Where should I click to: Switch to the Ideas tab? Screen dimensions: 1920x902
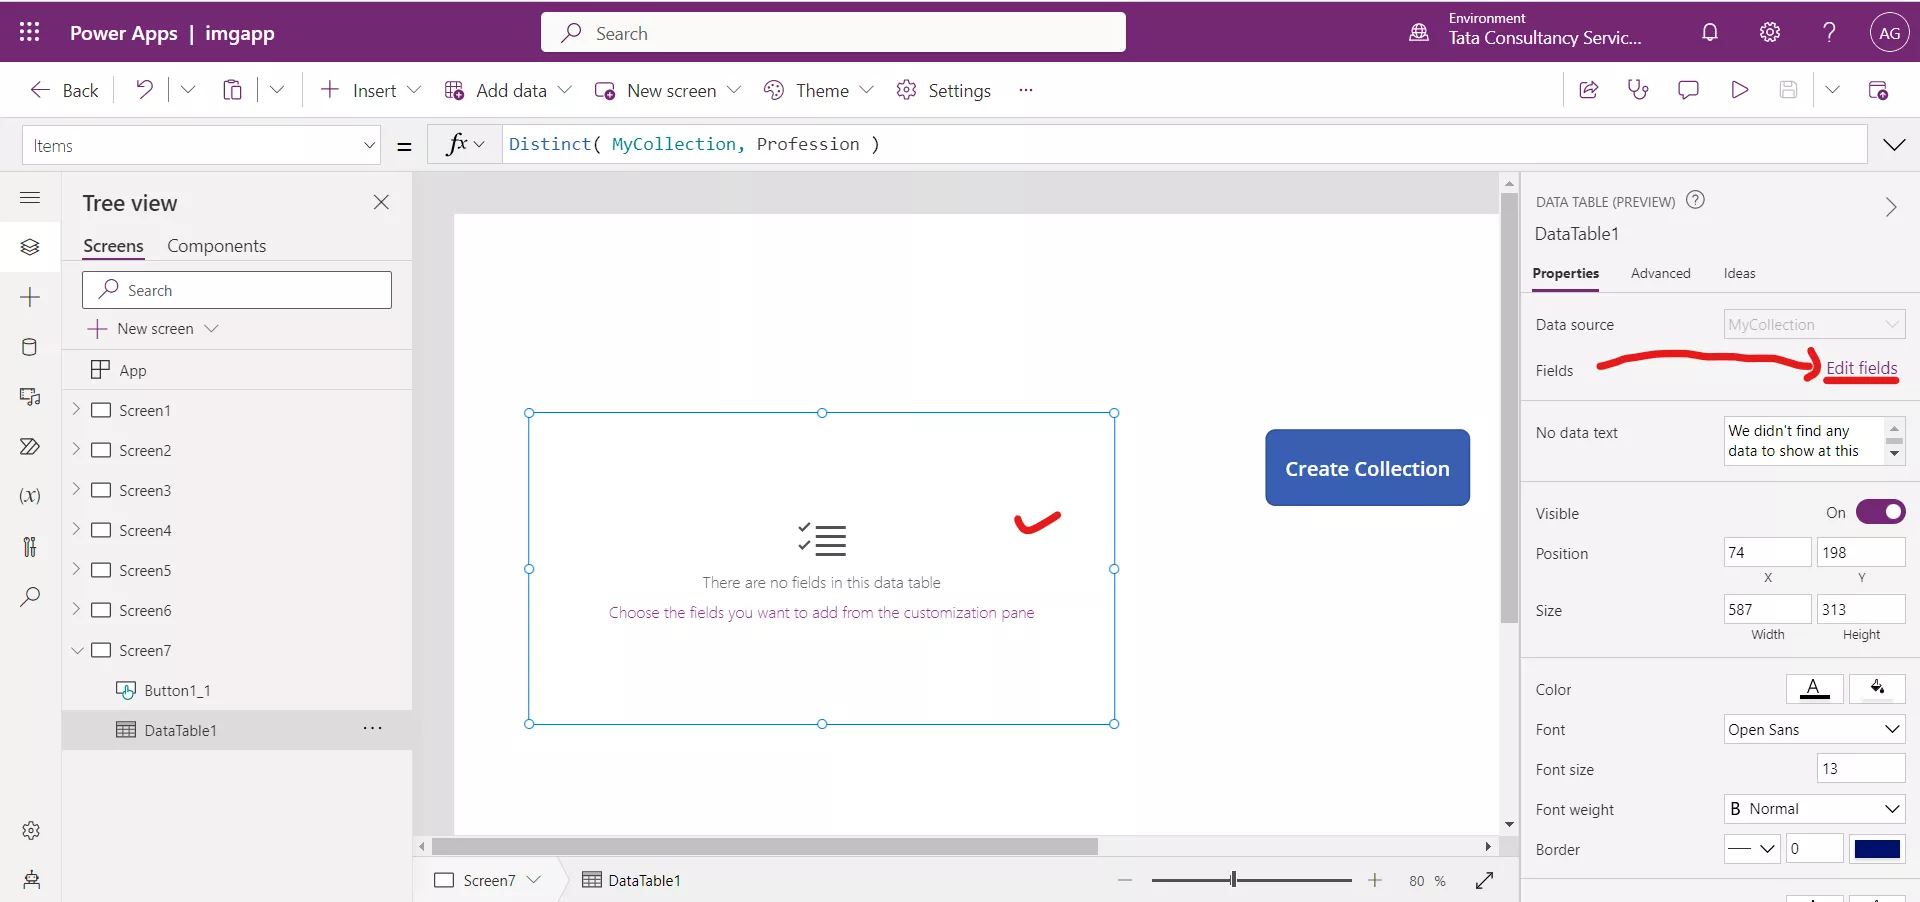pos(1739,273)
